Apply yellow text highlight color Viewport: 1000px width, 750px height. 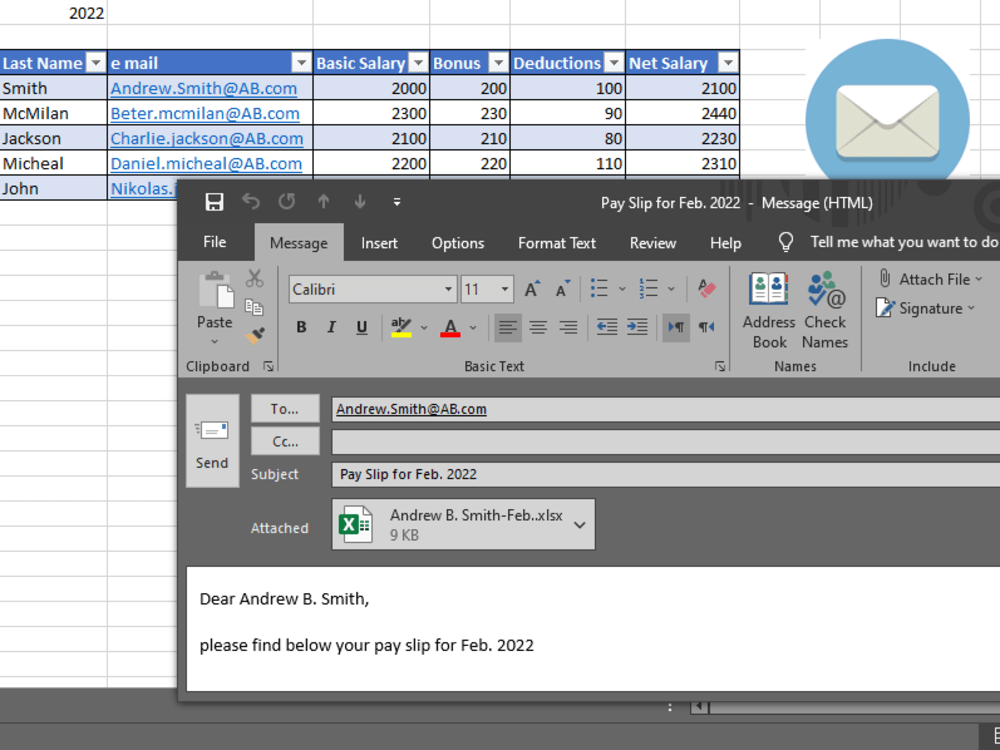click(x=401, y=327)
